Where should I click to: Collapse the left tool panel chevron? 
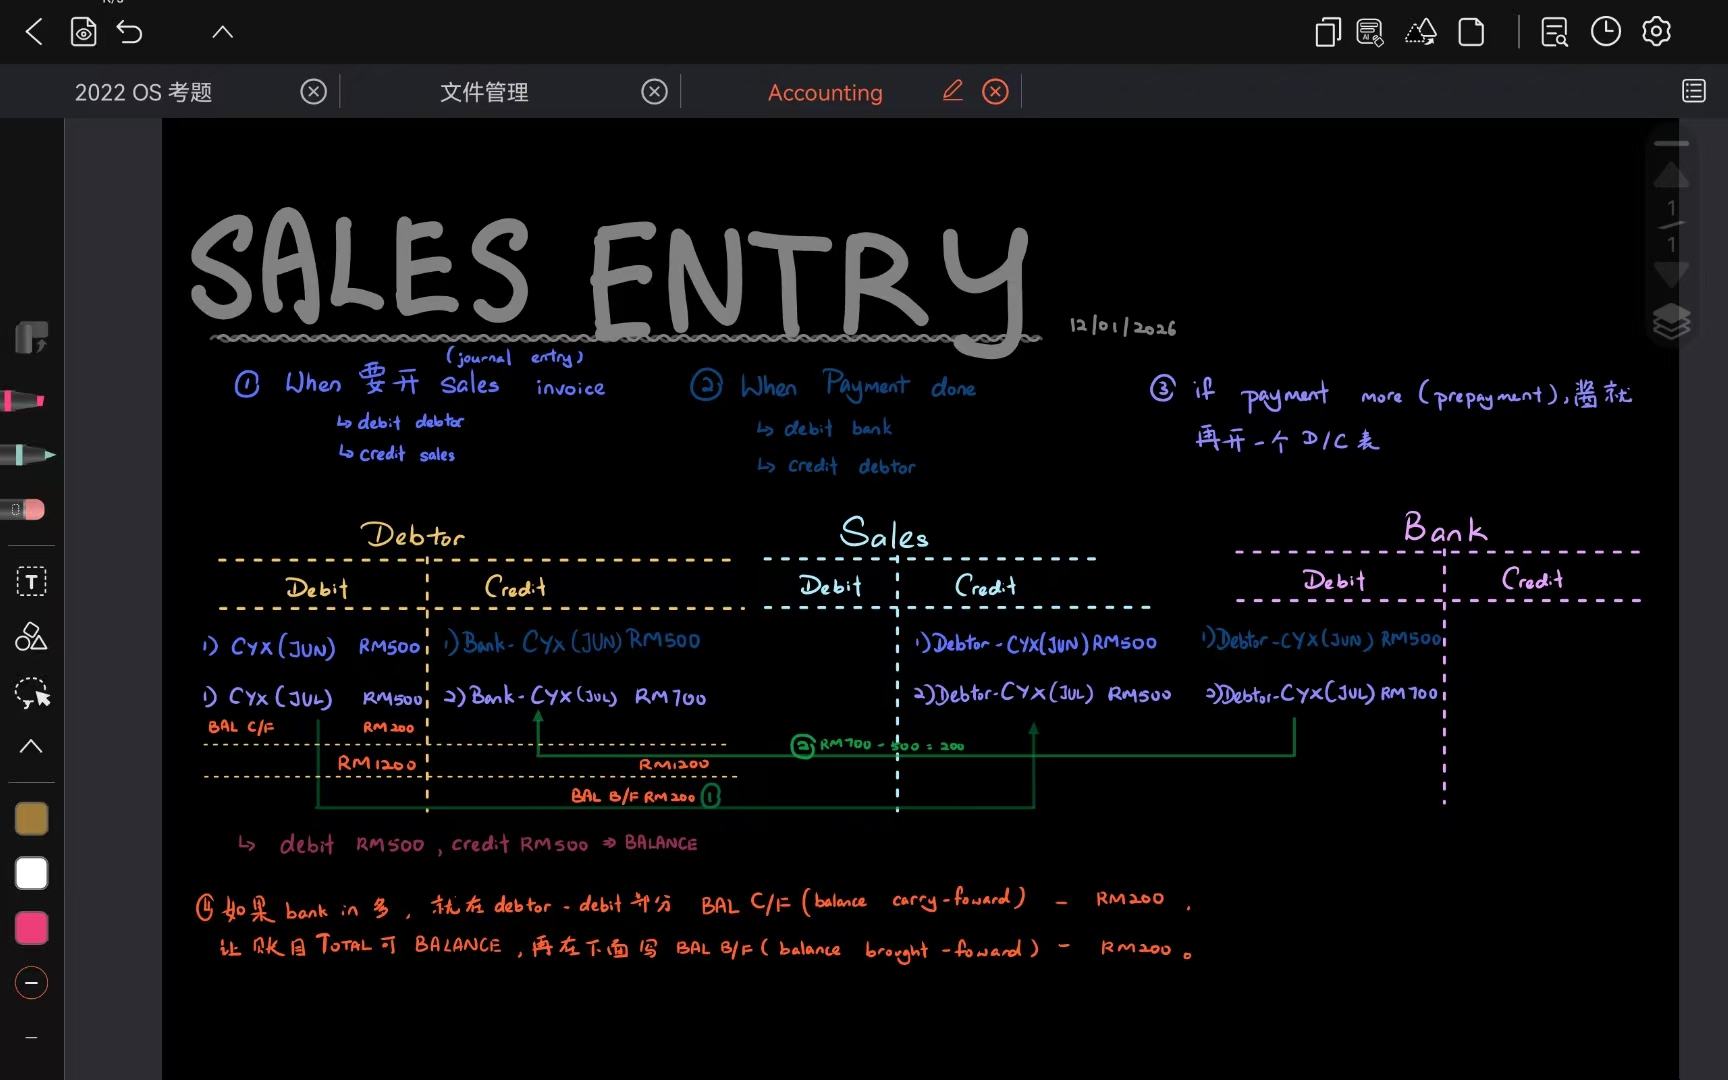click(31, 746)
